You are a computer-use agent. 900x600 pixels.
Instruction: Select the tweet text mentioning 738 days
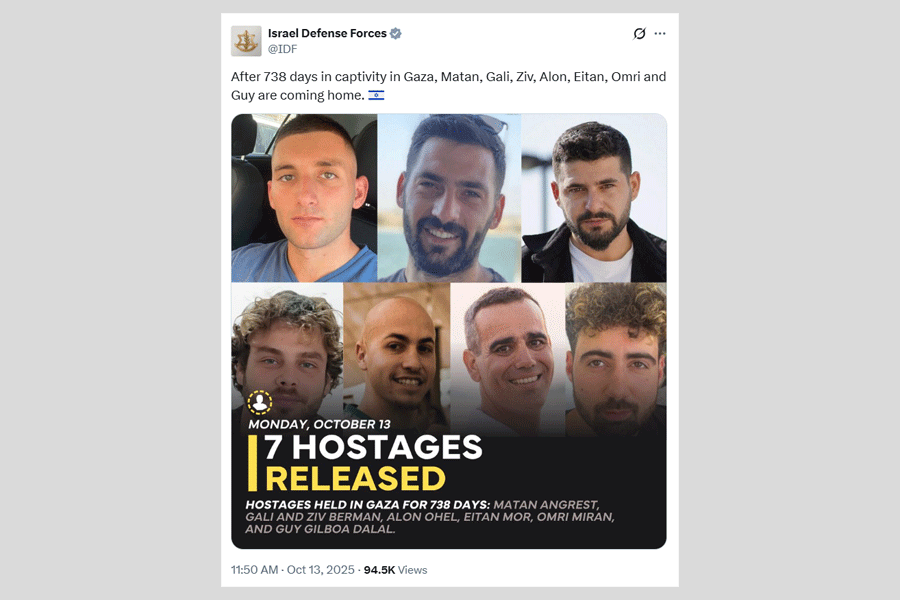pos(448,86)
